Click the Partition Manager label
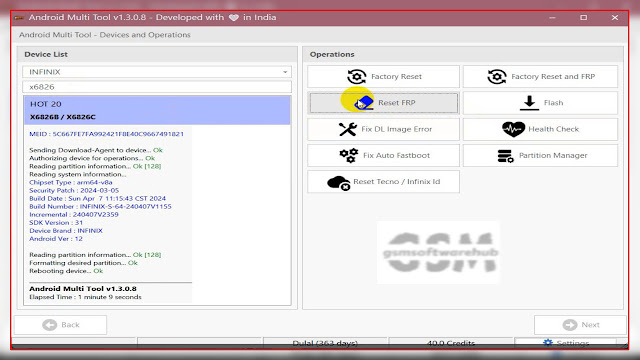640x360 pixels. (553, 156)
